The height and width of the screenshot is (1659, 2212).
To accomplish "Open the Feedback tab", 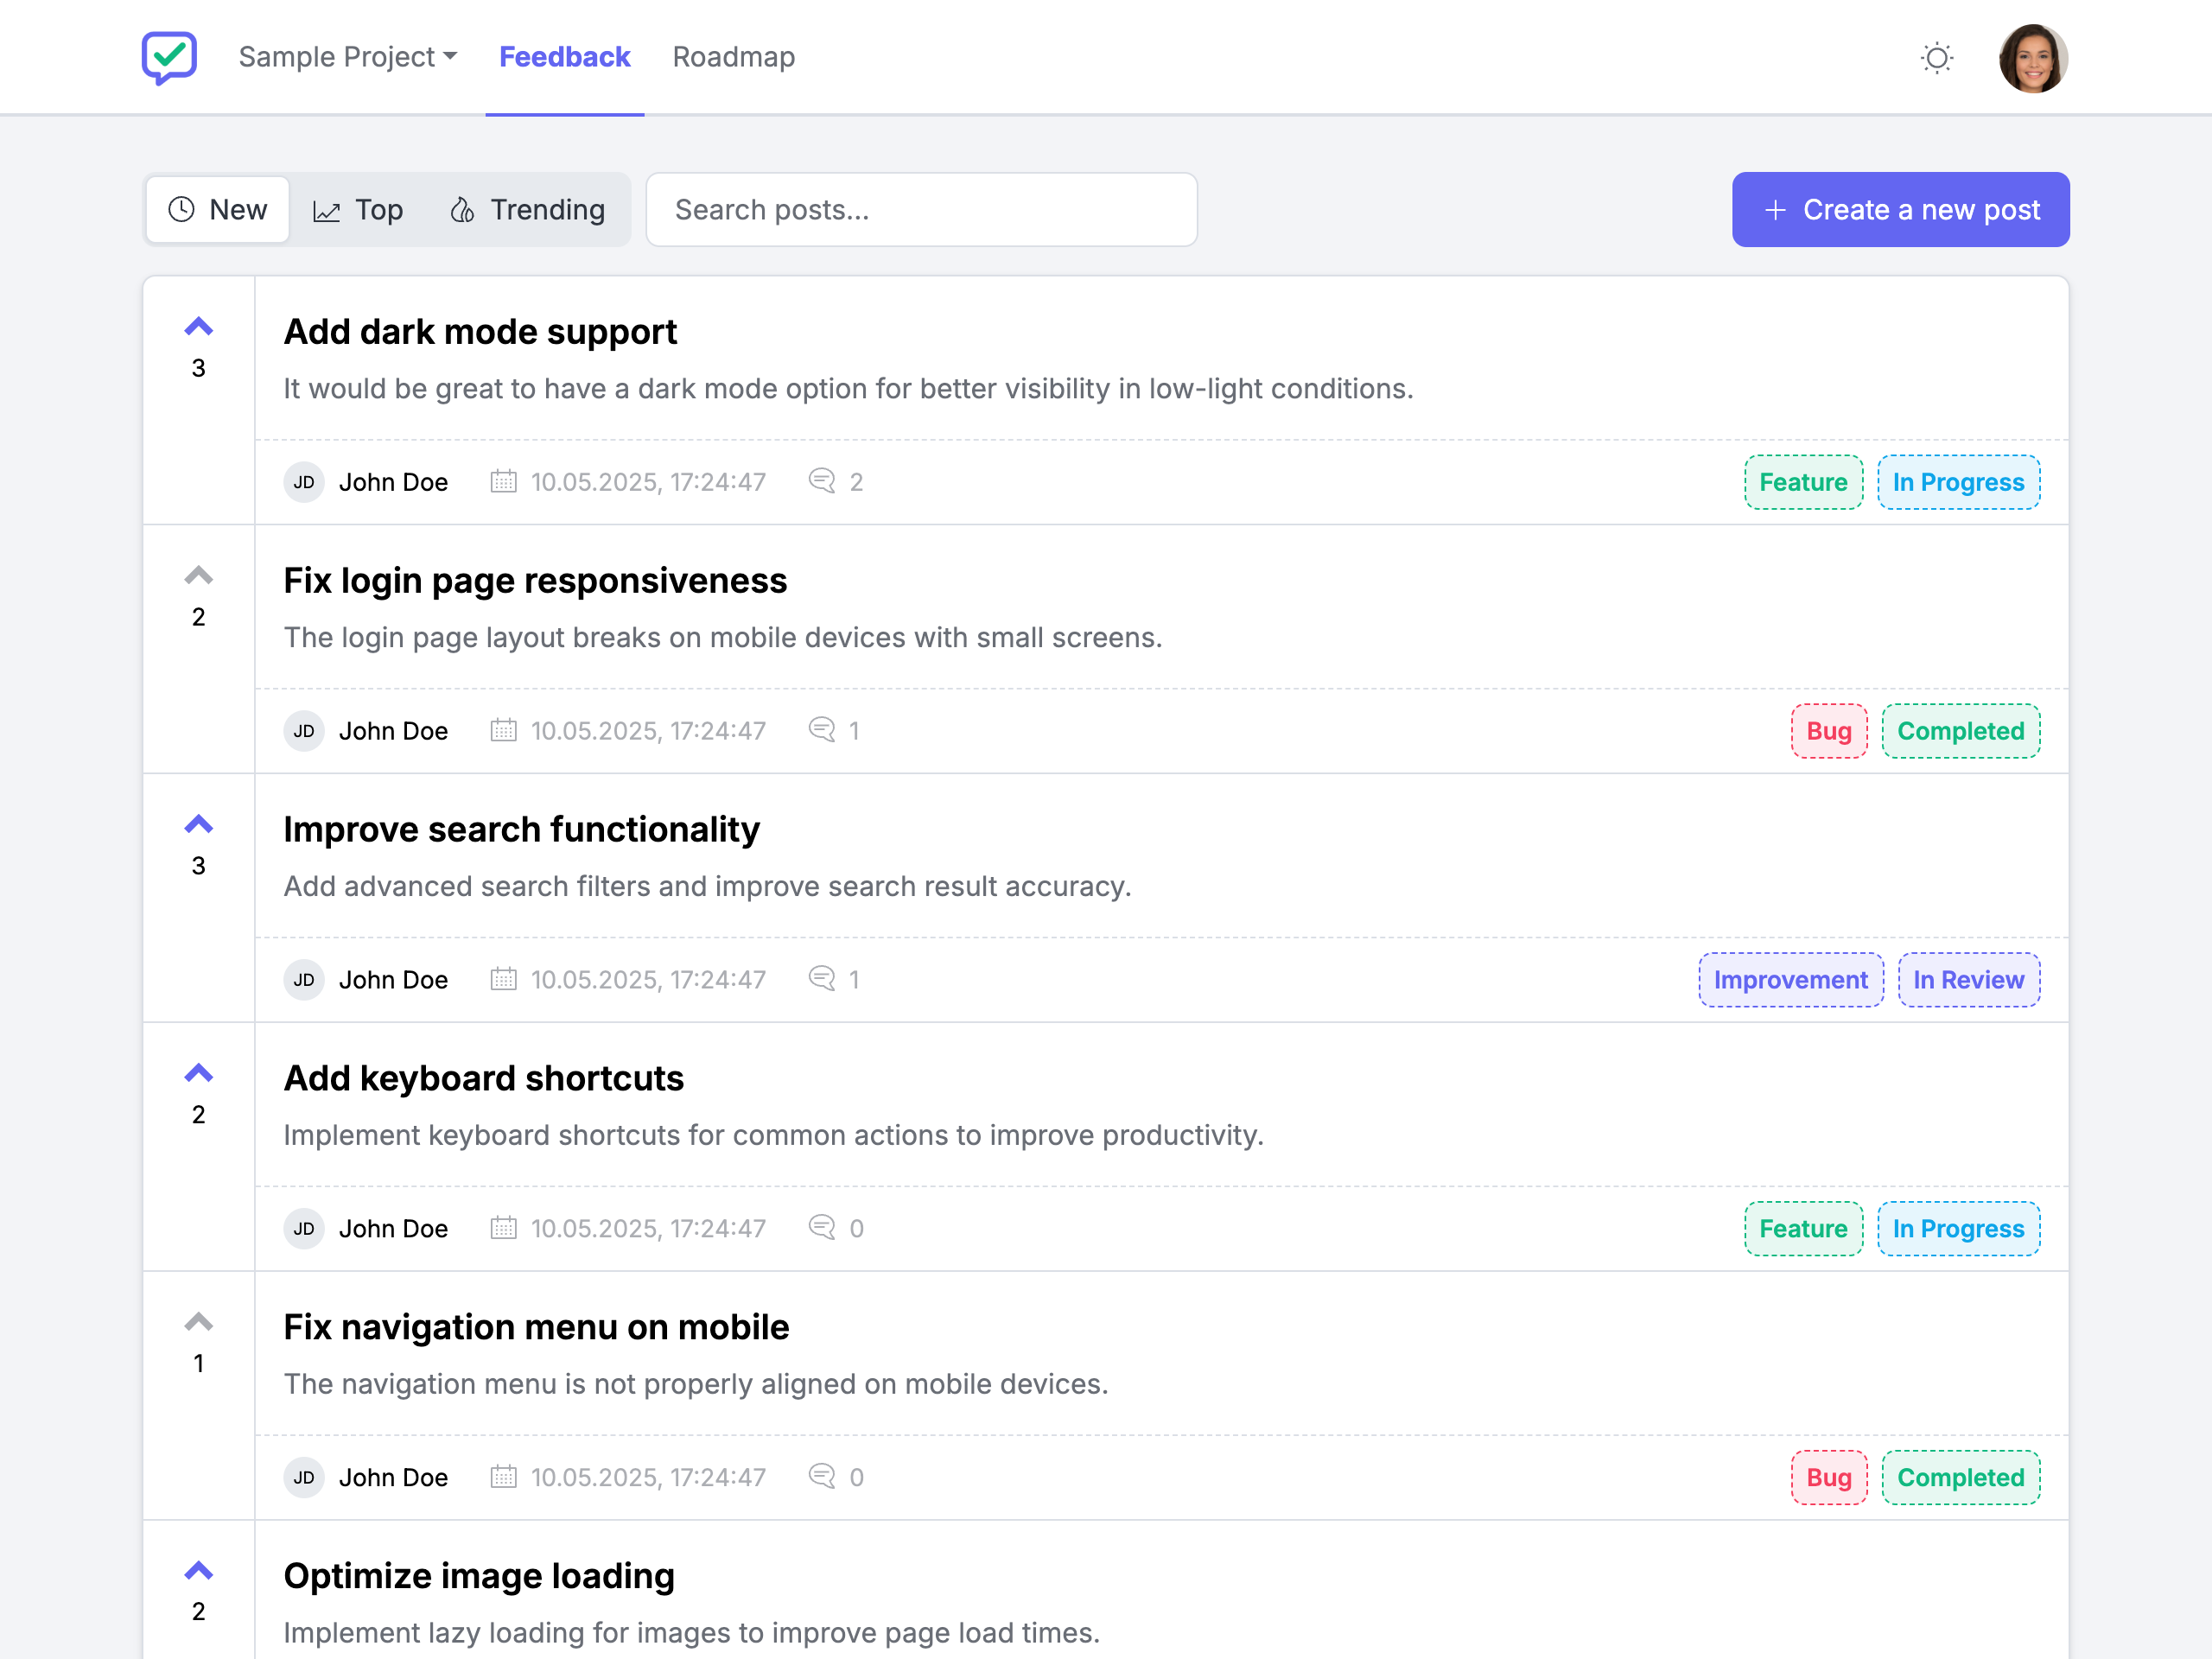I will pyautogui.click(x=564, y=57).
